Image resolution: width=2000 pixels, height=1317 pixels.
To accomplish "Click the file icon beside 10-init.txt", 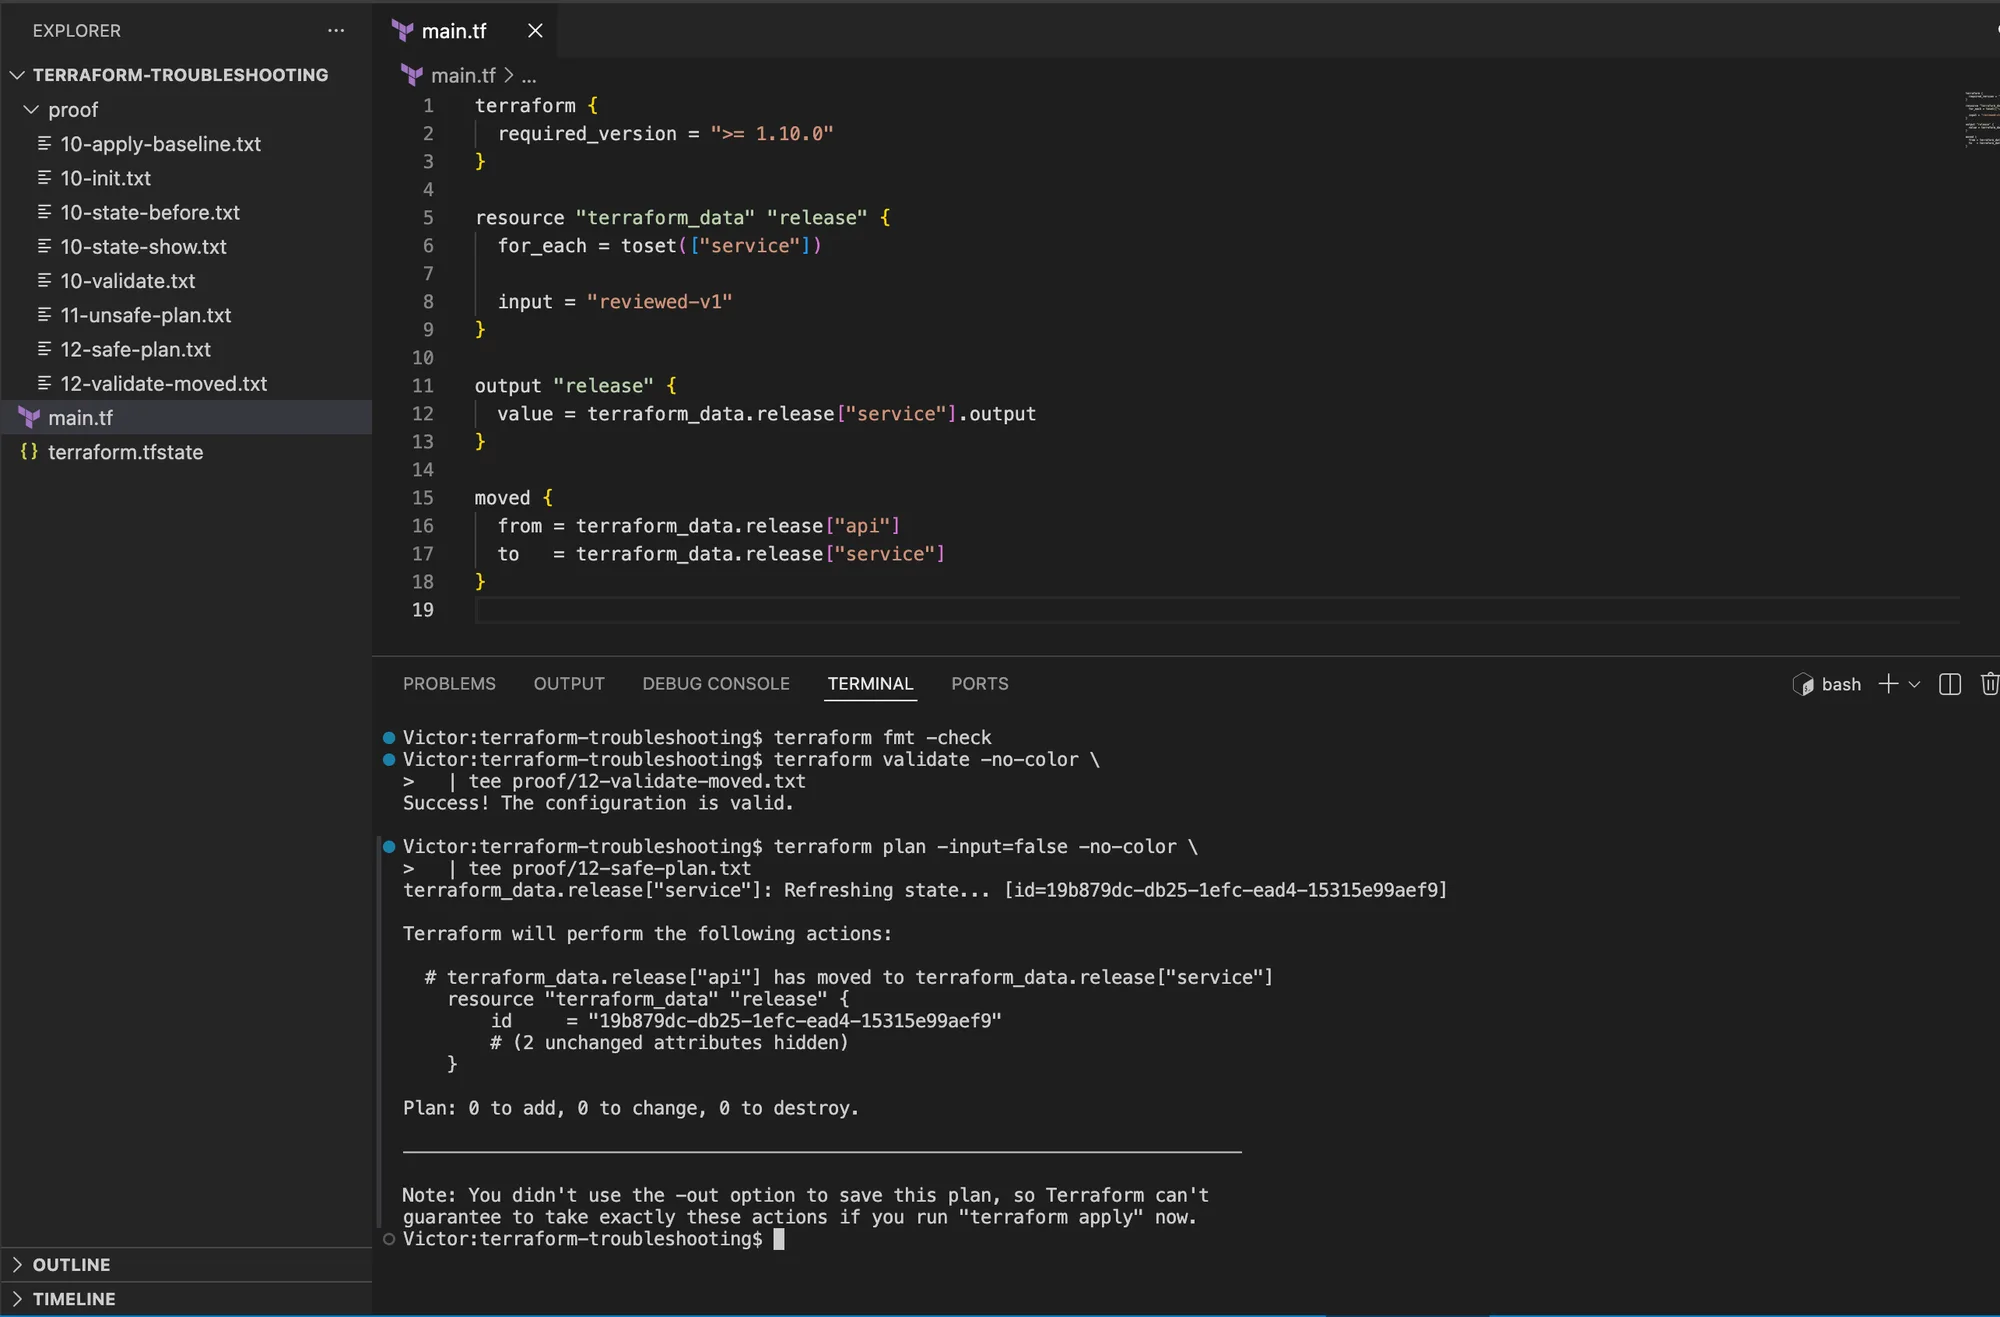I will pyautogui.click(x=44, y=178).
